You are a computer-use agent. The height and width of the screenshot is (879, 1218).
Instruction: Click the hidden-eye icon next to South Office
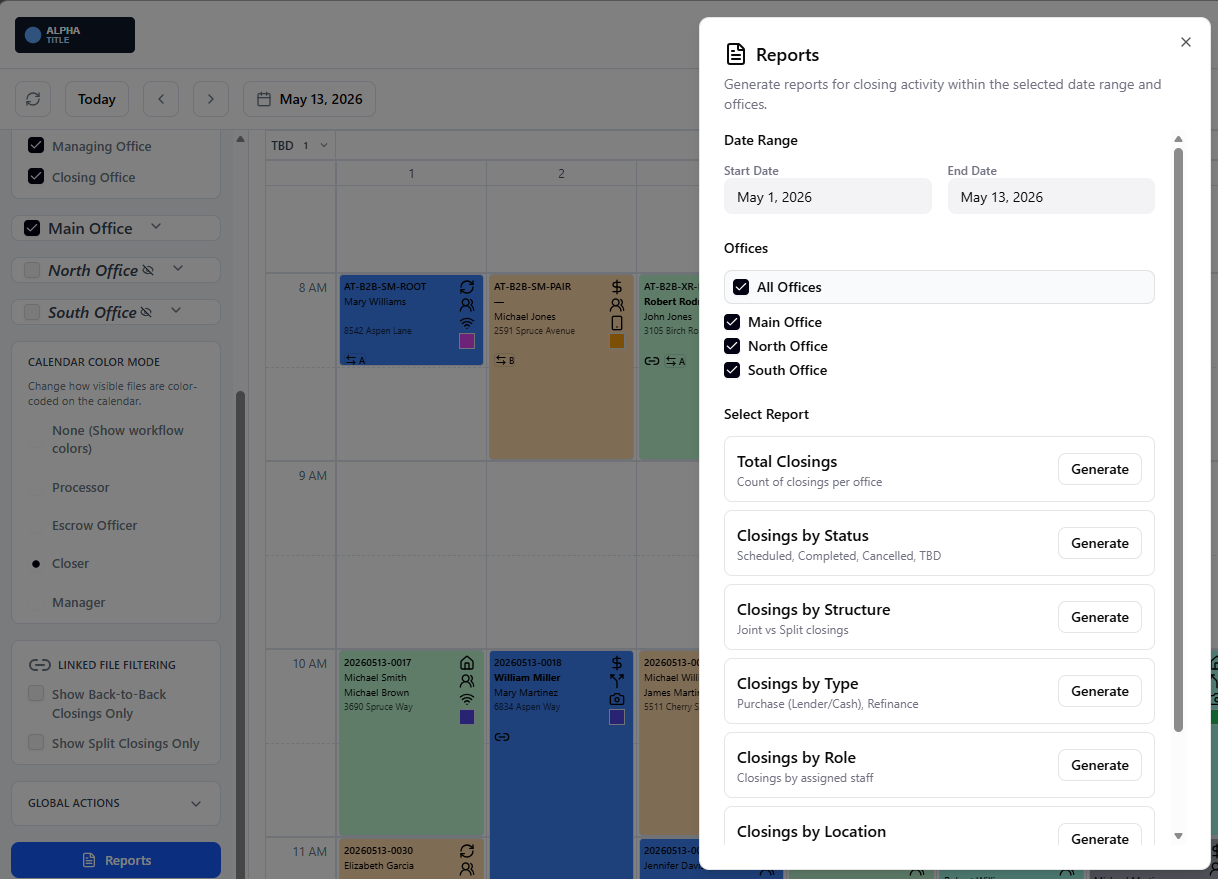click(x=146, y=312)
